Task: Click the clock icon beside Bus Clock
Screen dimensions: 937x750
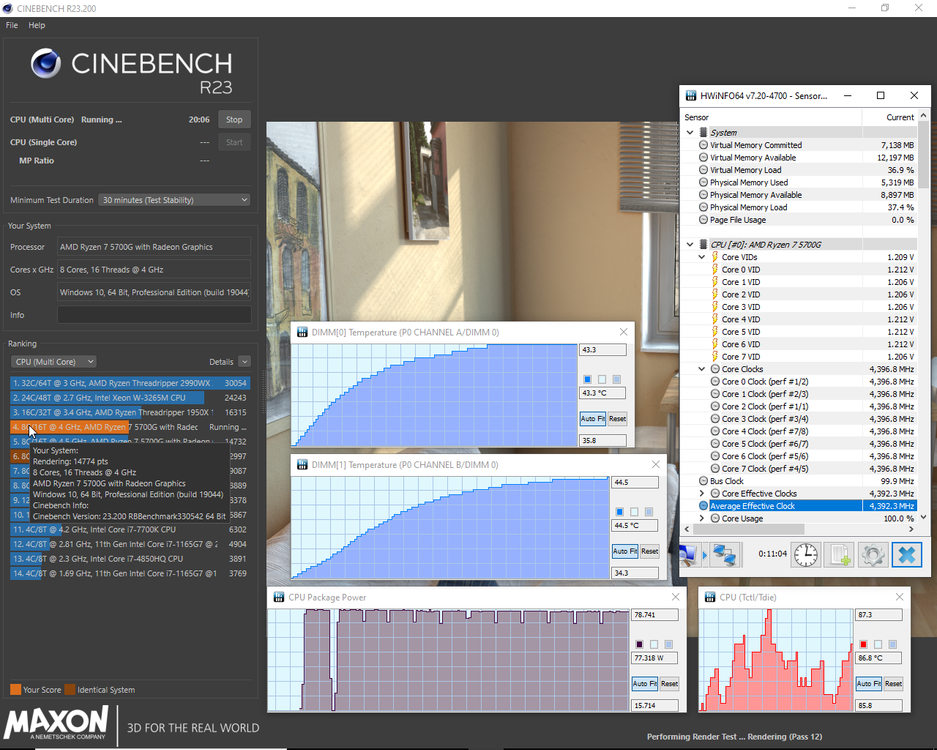Action: tap(703, 481)
